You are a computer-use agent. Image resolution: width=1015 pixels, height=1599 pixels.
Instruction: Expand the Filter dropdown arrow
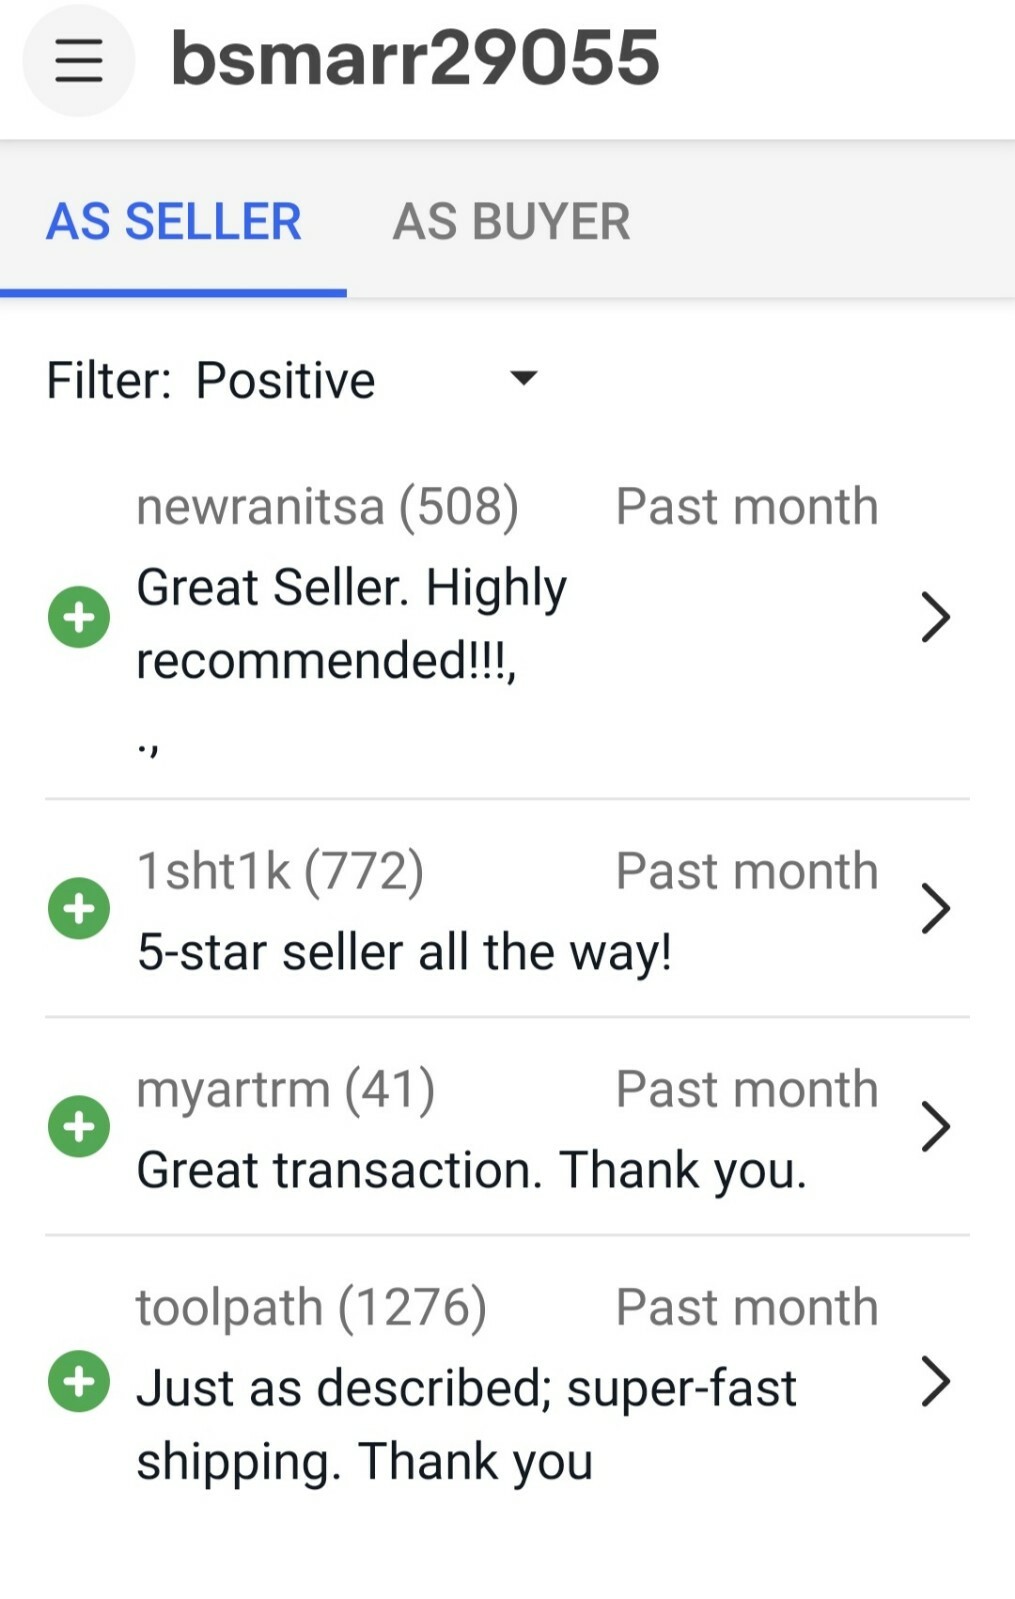pyautogui.click(x=524, y=378)
